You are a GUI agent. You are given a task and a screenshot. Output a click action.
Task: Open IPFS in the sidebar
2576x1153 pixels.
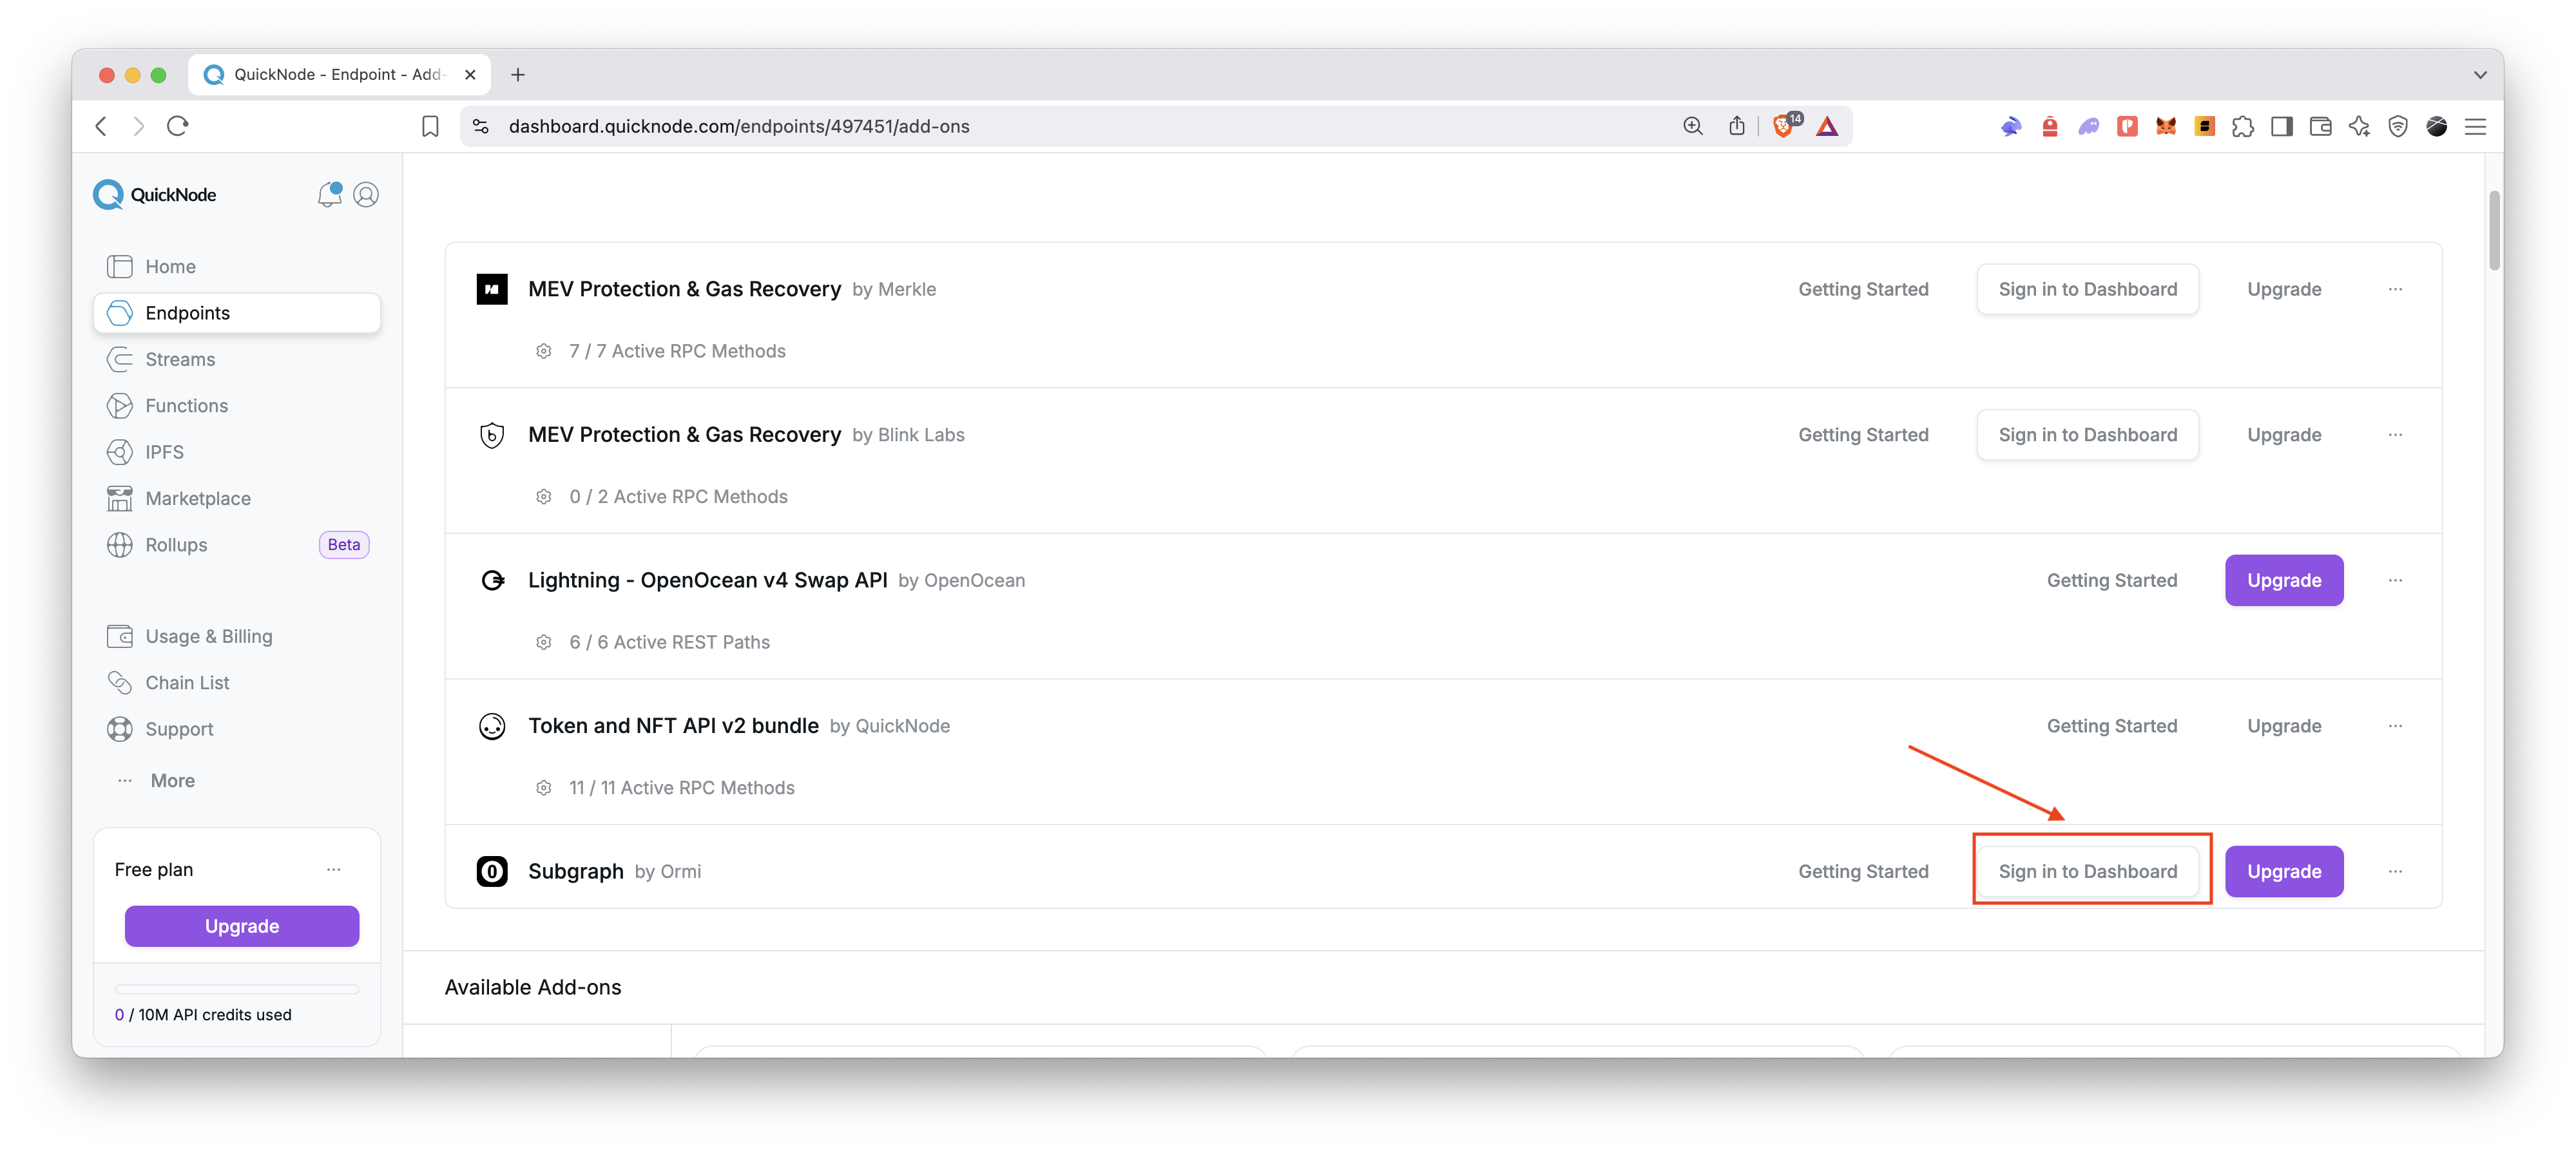pyautogui.click(x=237, y=452)
